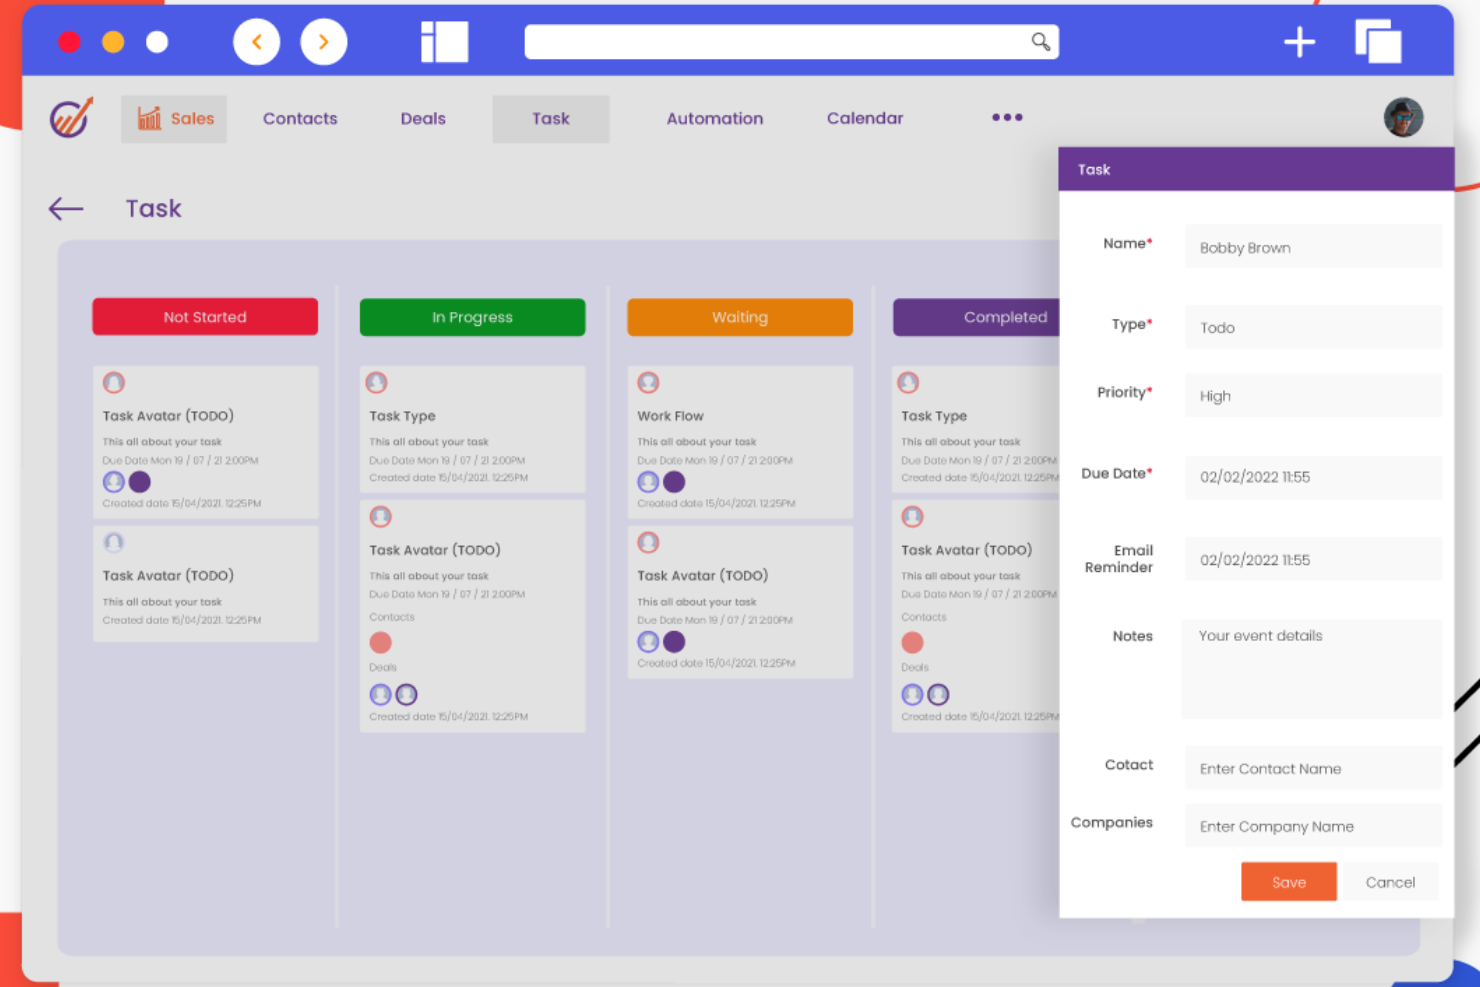This screenshot has width=1480, height=987.
Task: Click the back arrow next to Task heading
Action: tap(65, 208)
